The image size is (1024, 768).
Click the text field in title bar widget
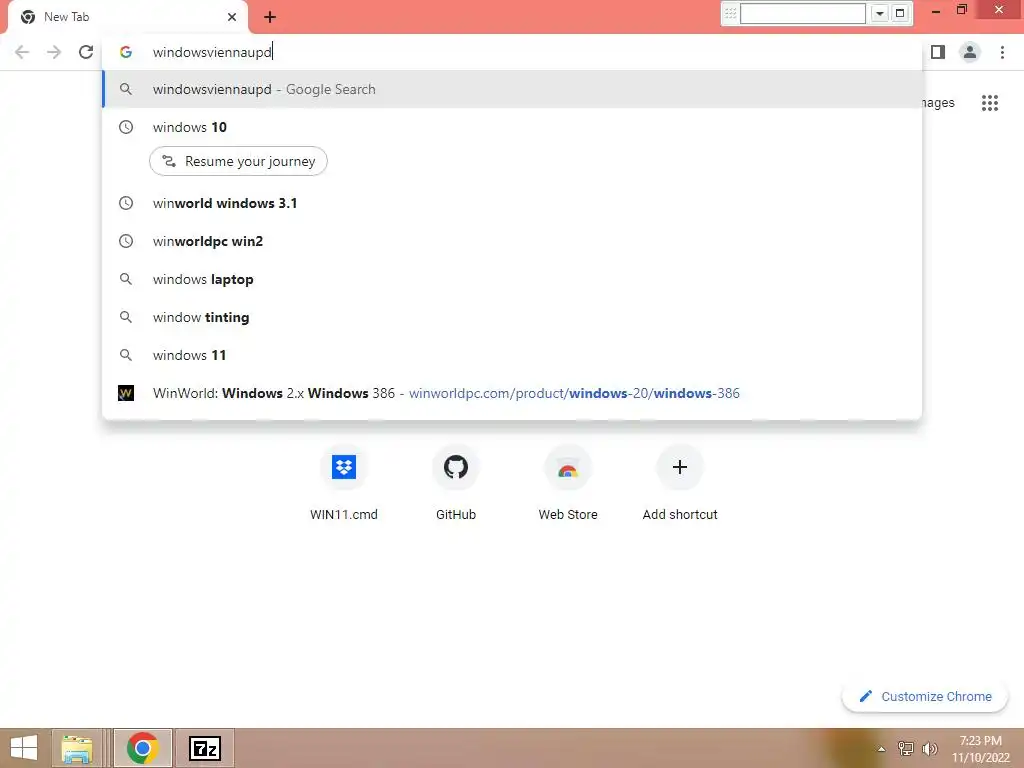(803, 13)
